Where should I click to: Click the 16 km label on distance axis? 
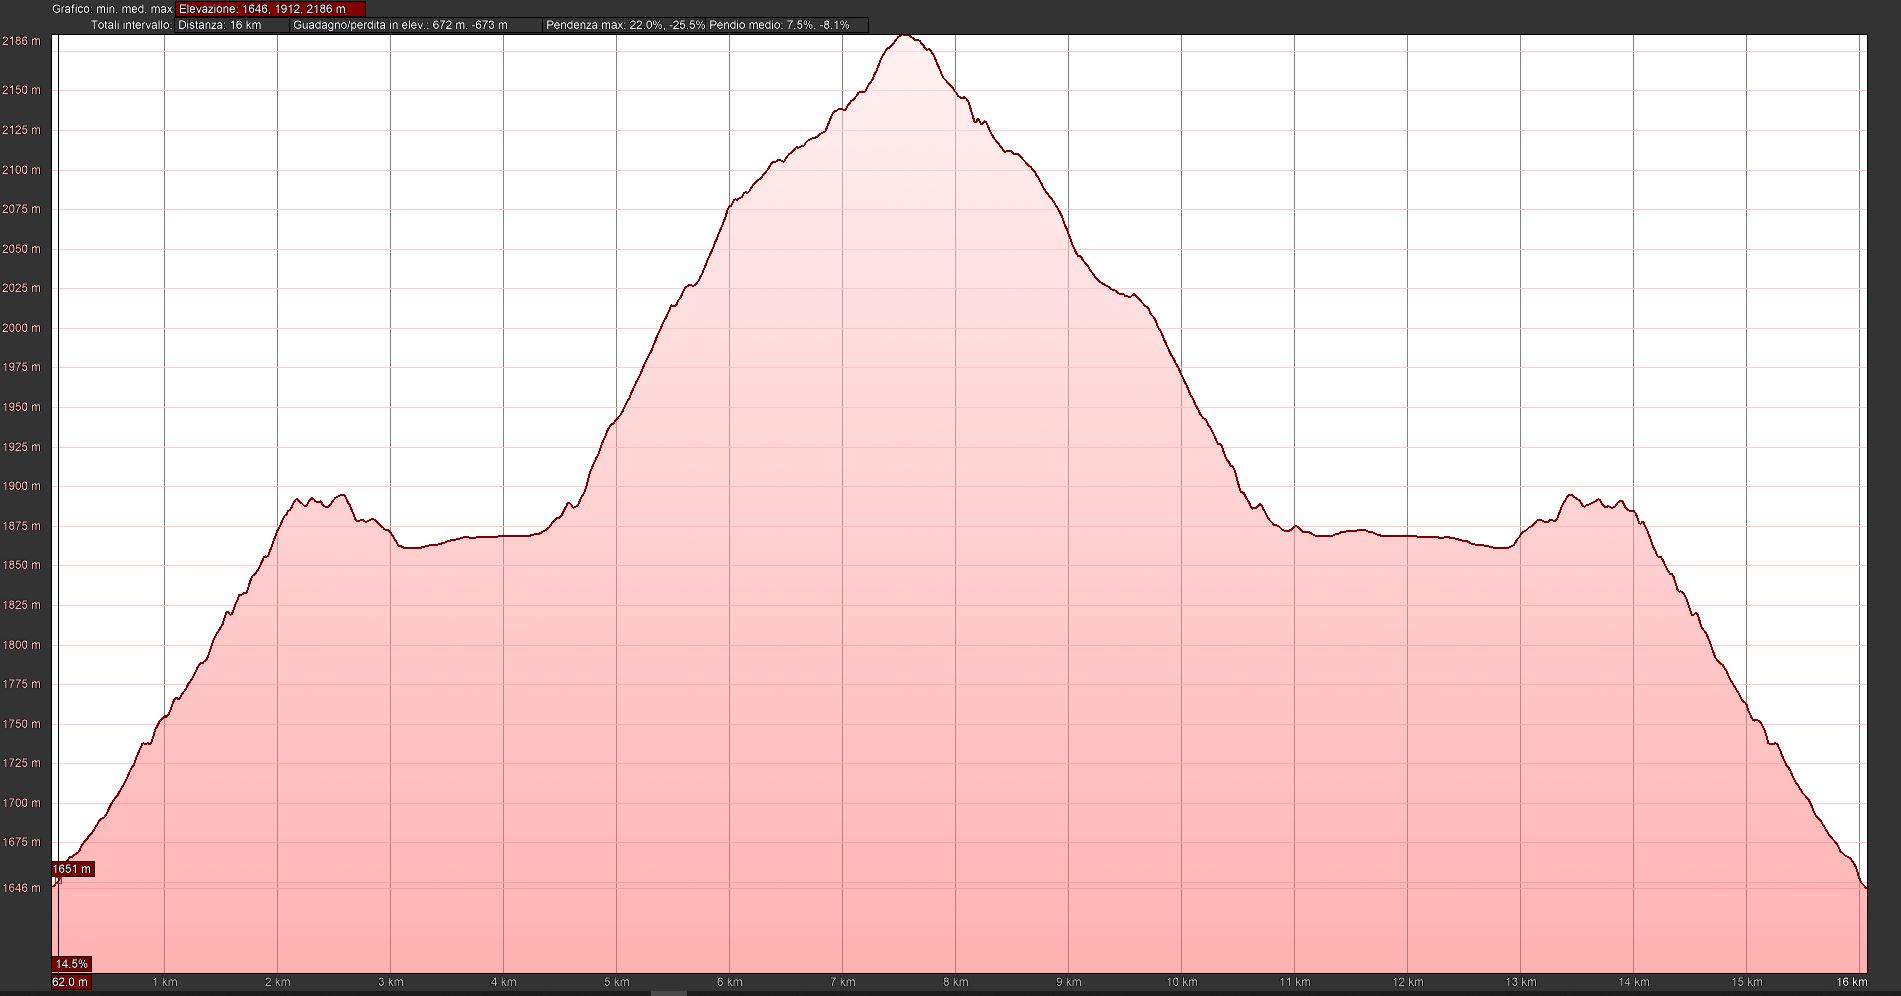1852,982
